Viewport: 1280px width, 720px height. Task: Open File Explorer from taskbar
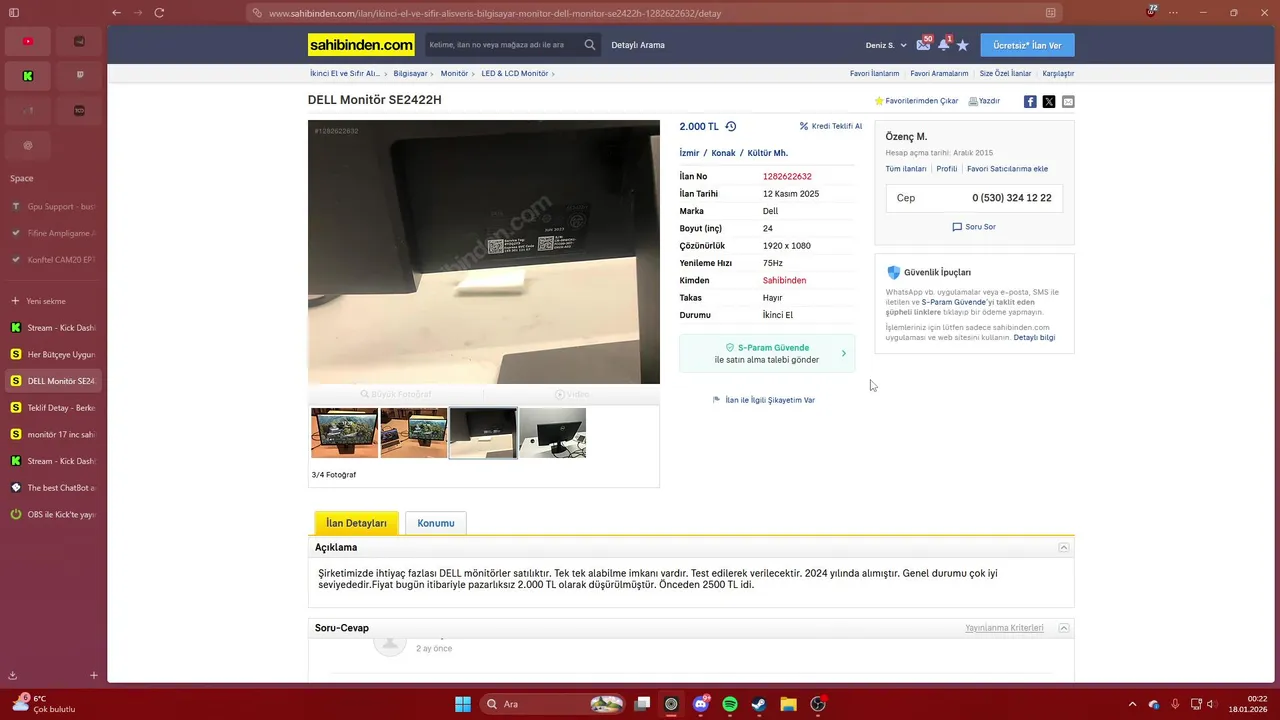[788, 704]
